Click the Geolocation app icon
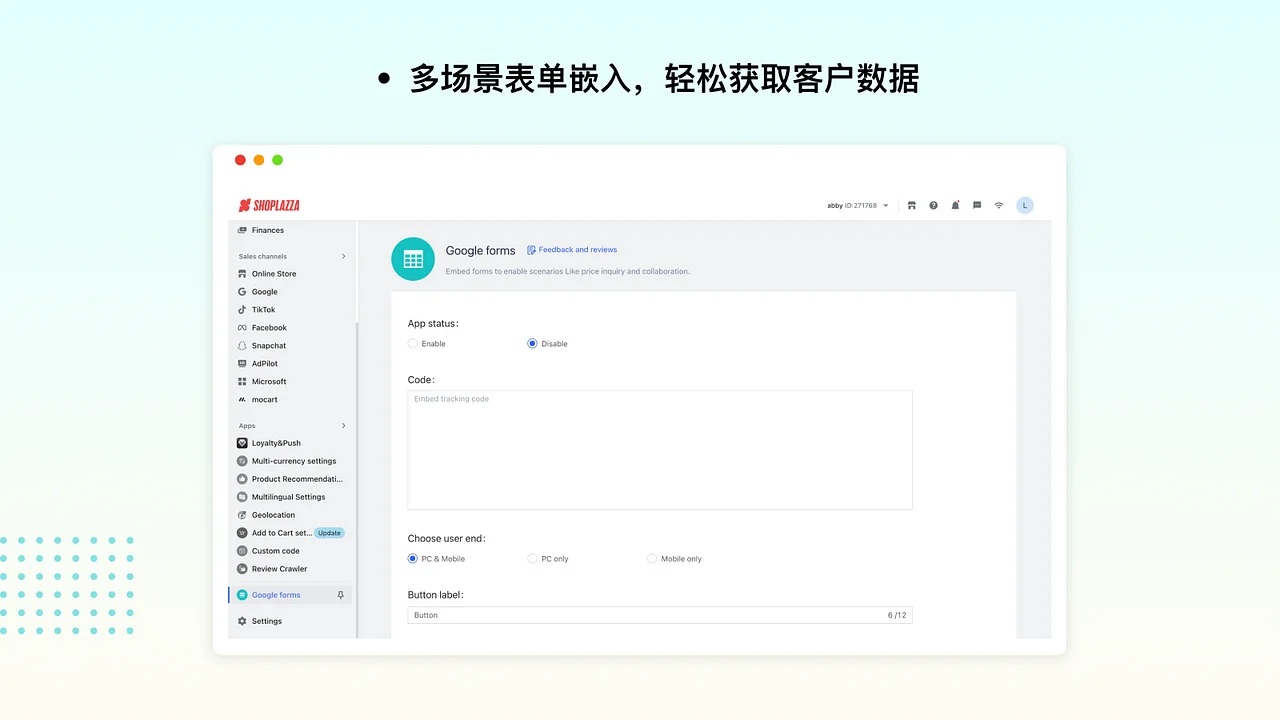The image size is (1280, 720). click(242, 515)
